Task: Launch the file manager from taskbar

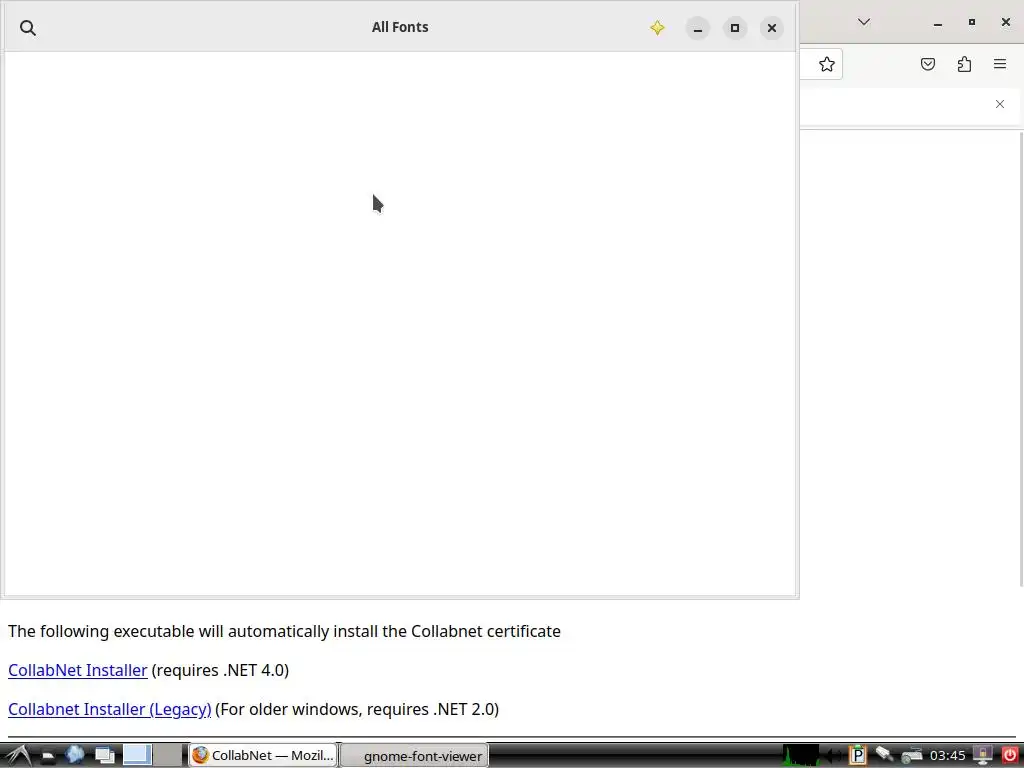Action: coord(48,756)
